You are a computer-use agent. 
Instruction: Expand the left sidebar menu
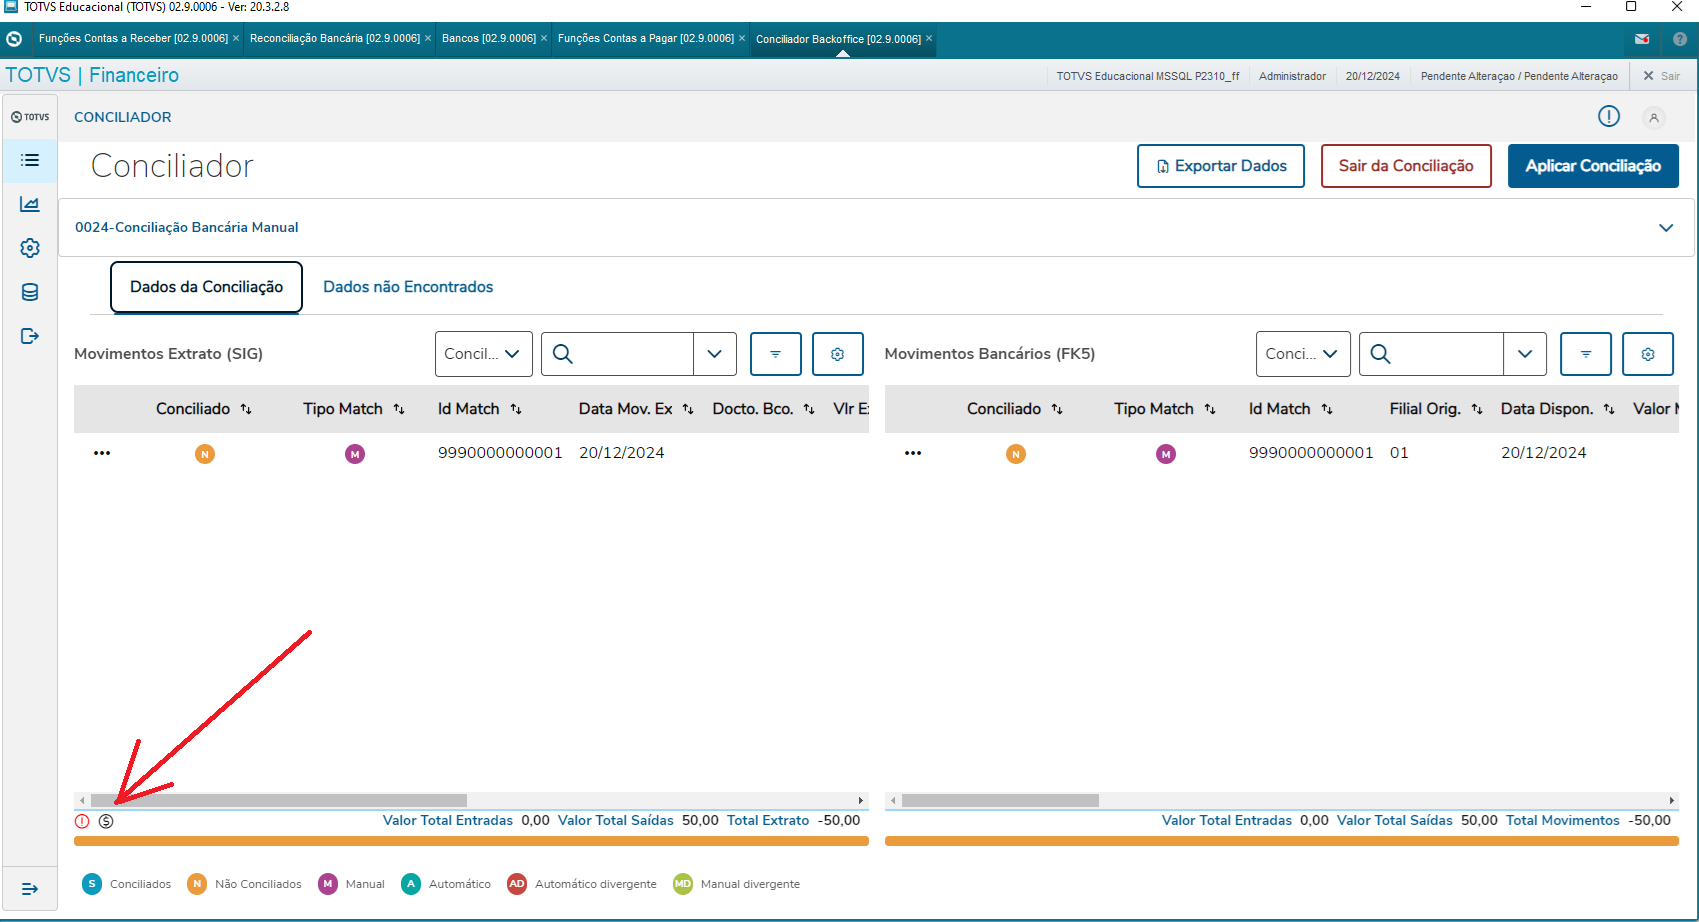30,889
